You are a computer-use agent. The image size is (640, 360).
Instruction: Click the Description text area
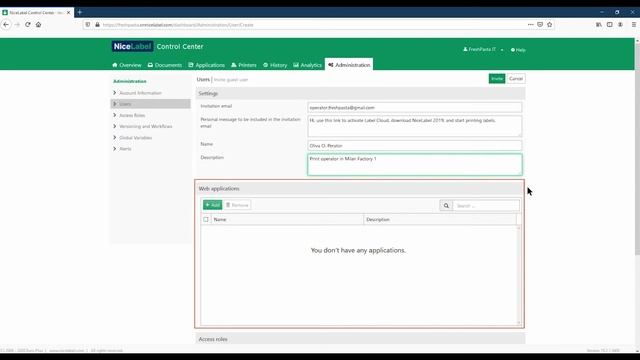[x=414, y=164]
